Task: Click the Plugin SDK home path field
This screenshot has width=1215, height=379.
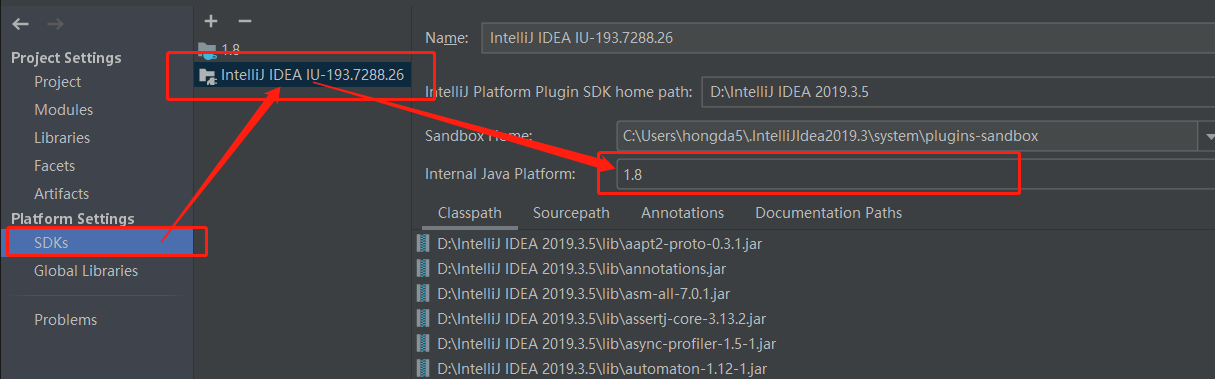Action: tap(958, 92)
